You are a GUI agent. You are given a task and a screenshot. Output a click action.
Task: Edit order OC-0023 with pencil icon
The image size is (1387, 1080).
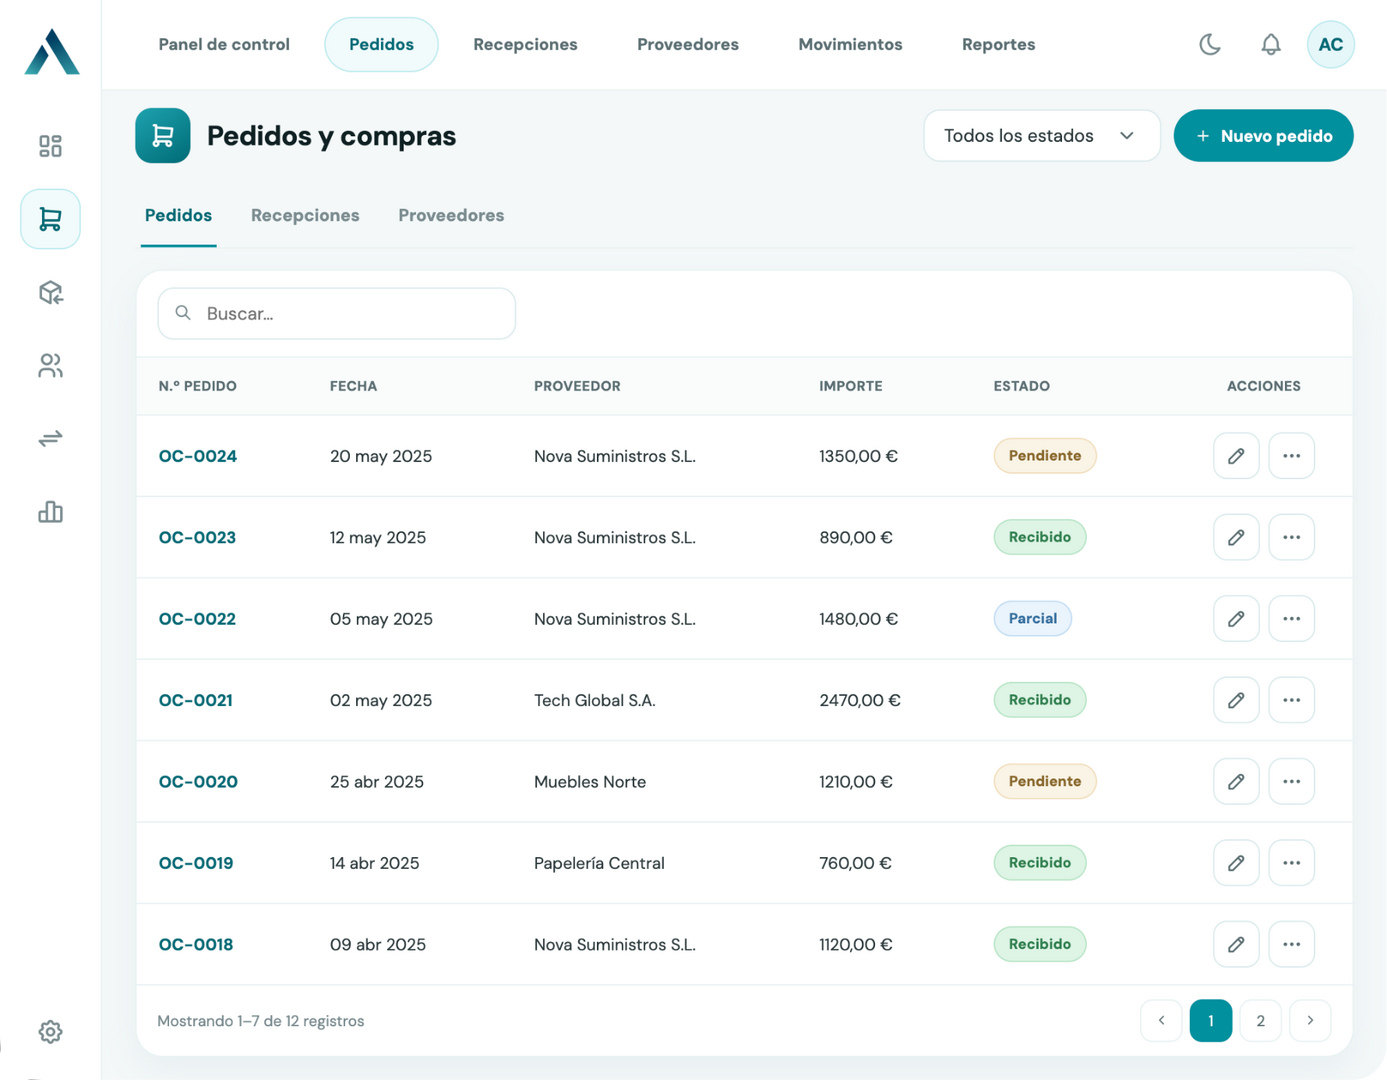[1236, 537]
